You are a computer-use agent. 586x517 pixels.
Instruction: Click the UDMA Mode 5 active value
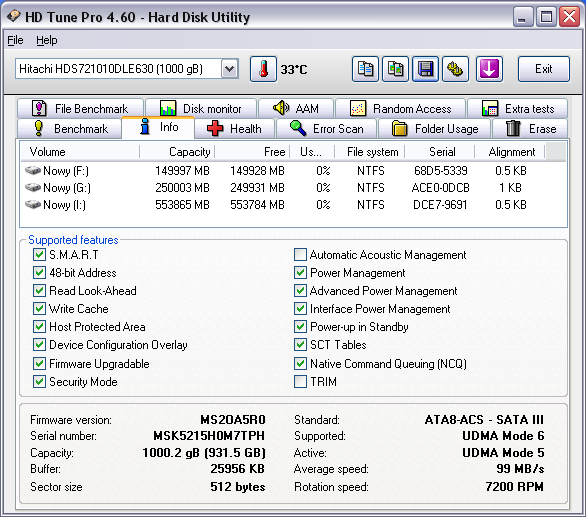click(x=503, y=453)
